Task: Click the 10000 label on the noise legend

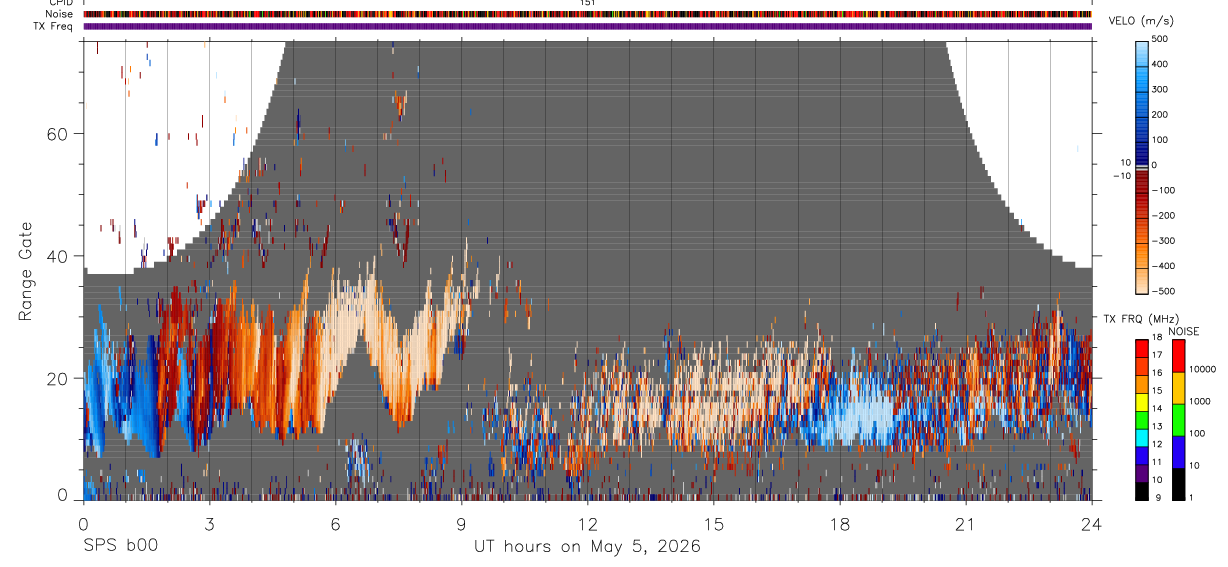Action: pos(1204,369)
